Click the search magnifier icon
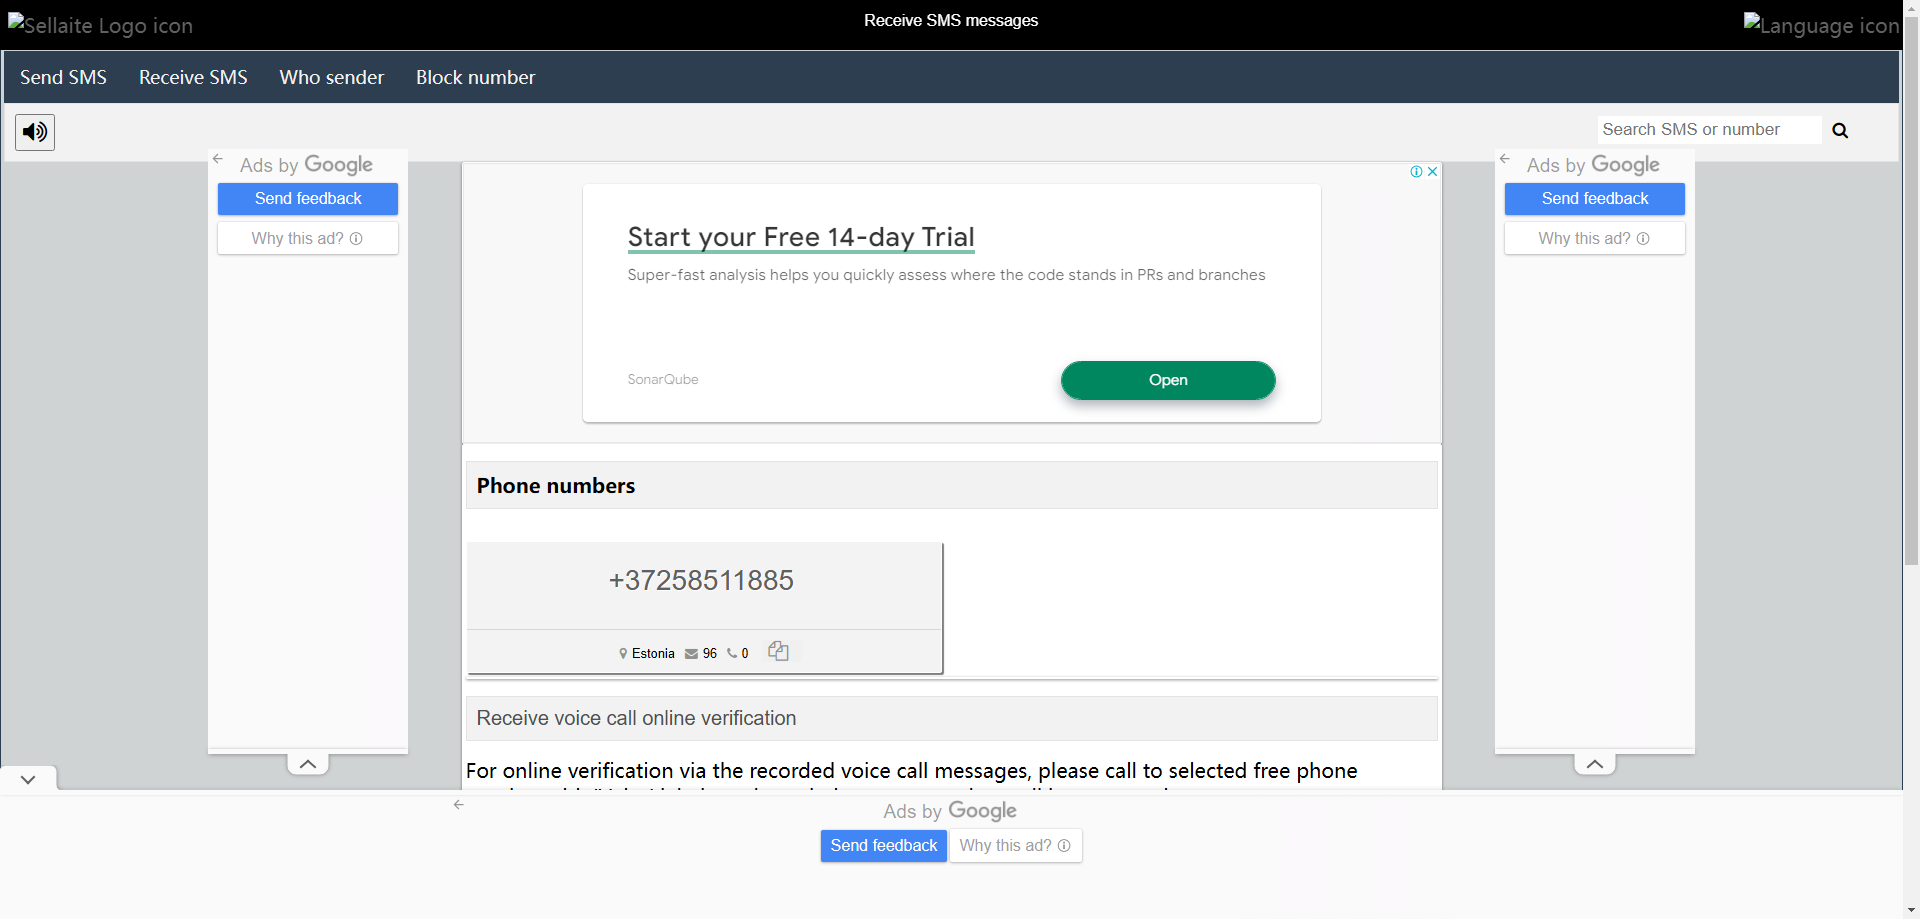1920x919 pixels. pyautogui.click(x=1840, y=131)
